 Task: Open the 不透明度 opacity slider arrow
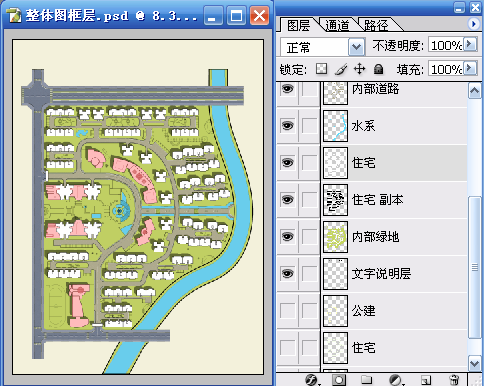(x=470, y=44)
